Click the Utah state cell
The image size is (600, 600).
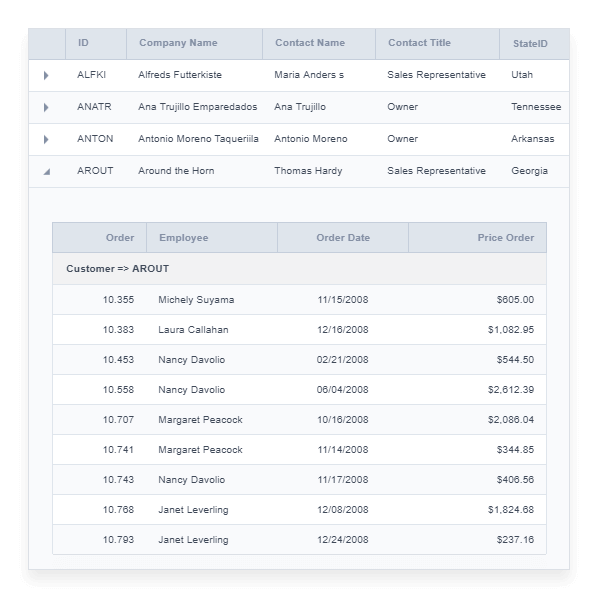[535, 75]
